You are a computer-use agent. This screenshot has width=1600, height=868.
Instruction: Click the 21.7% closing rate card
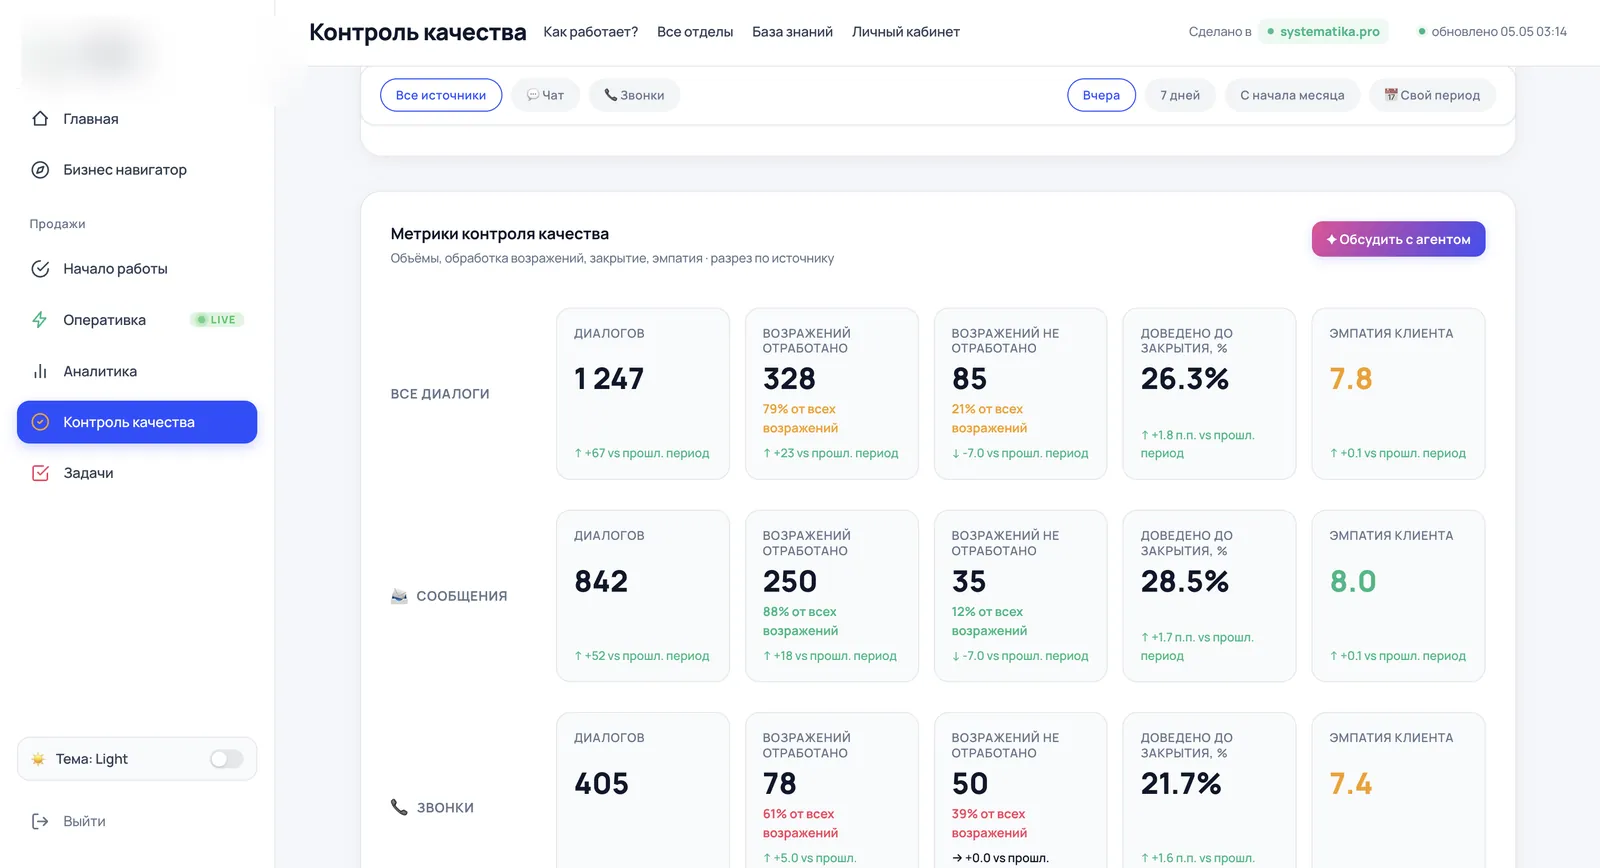1209,790
